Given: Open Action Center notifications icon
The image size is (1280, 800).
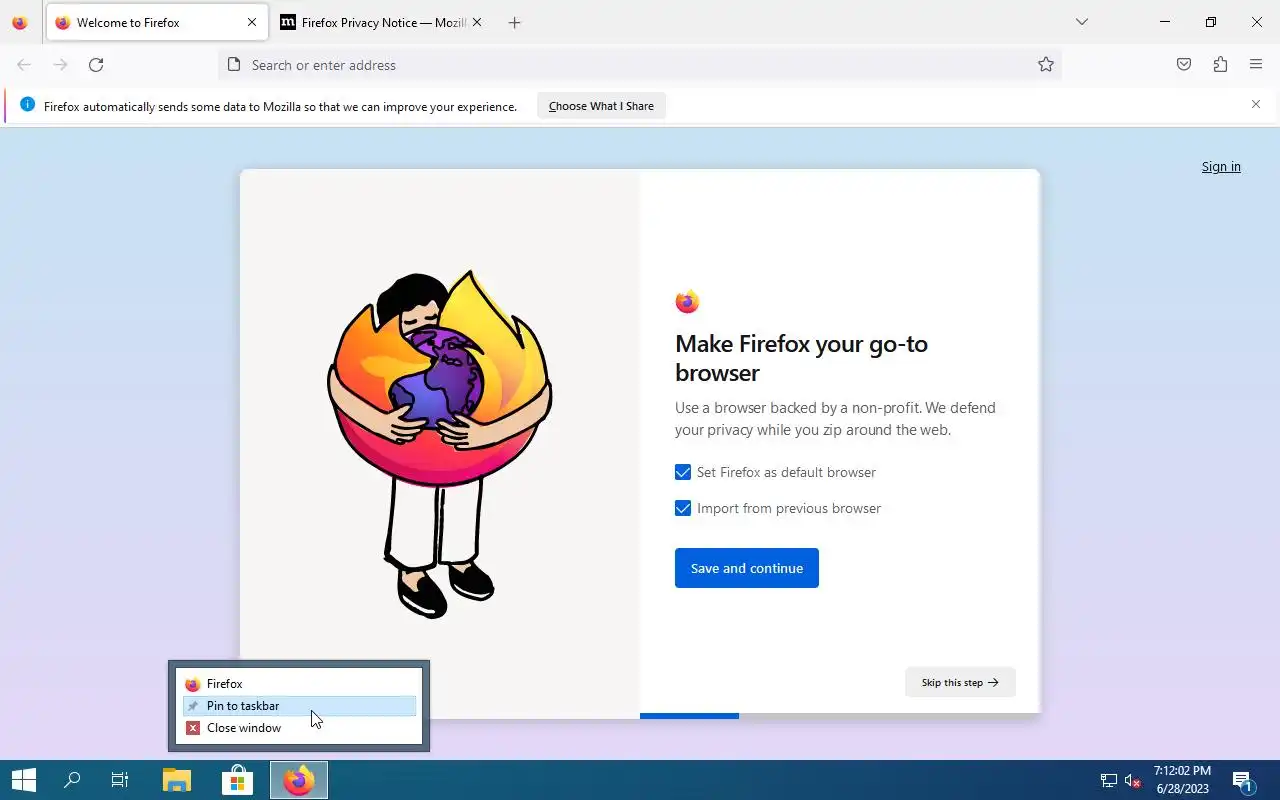Looking at the screenshot, I should point(1243,781).
